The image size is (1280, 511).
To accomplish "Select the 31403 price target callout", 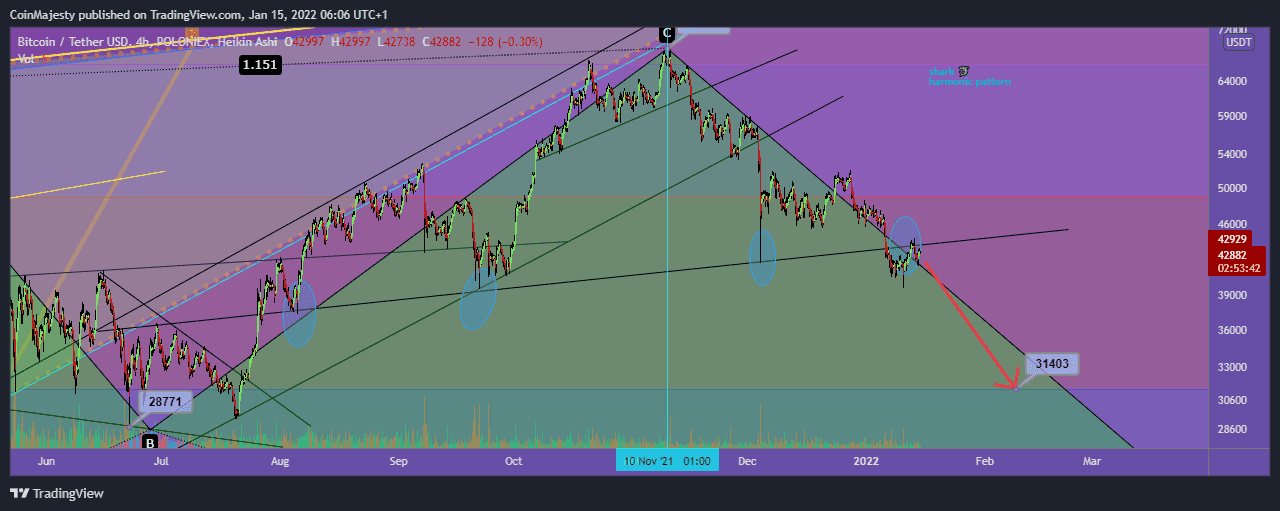I will (1052, 364).
